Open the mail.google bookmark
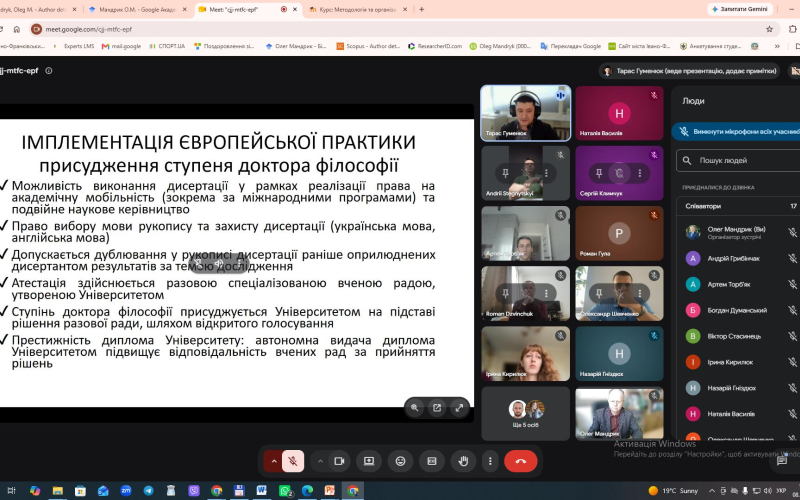The width and height of the screenshot is (800, 500). tap(121, 46)
